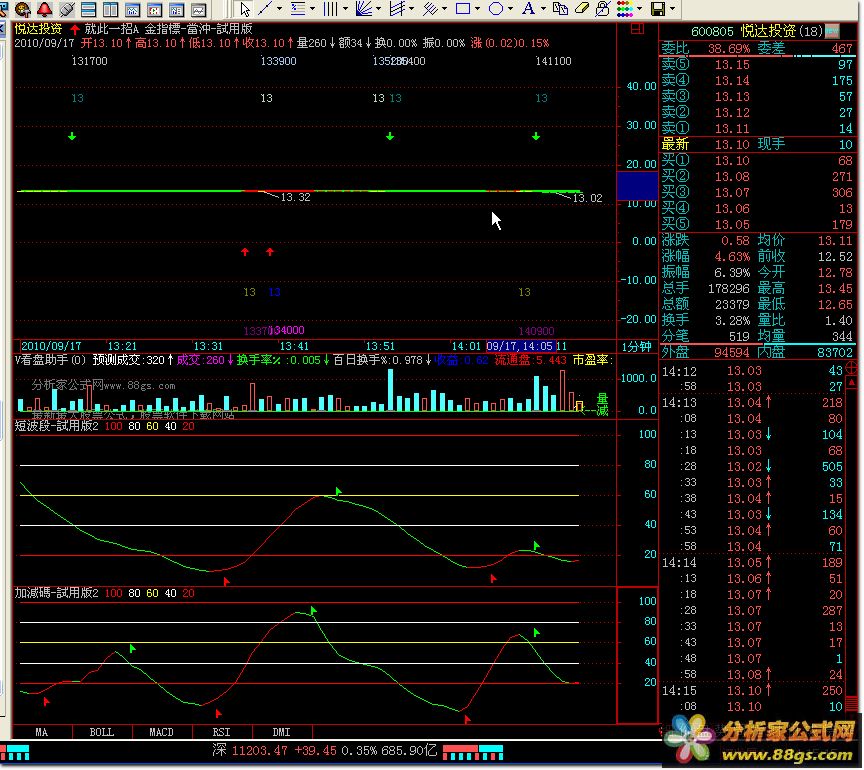Open color palette dropdown arrow

(640, 8)
